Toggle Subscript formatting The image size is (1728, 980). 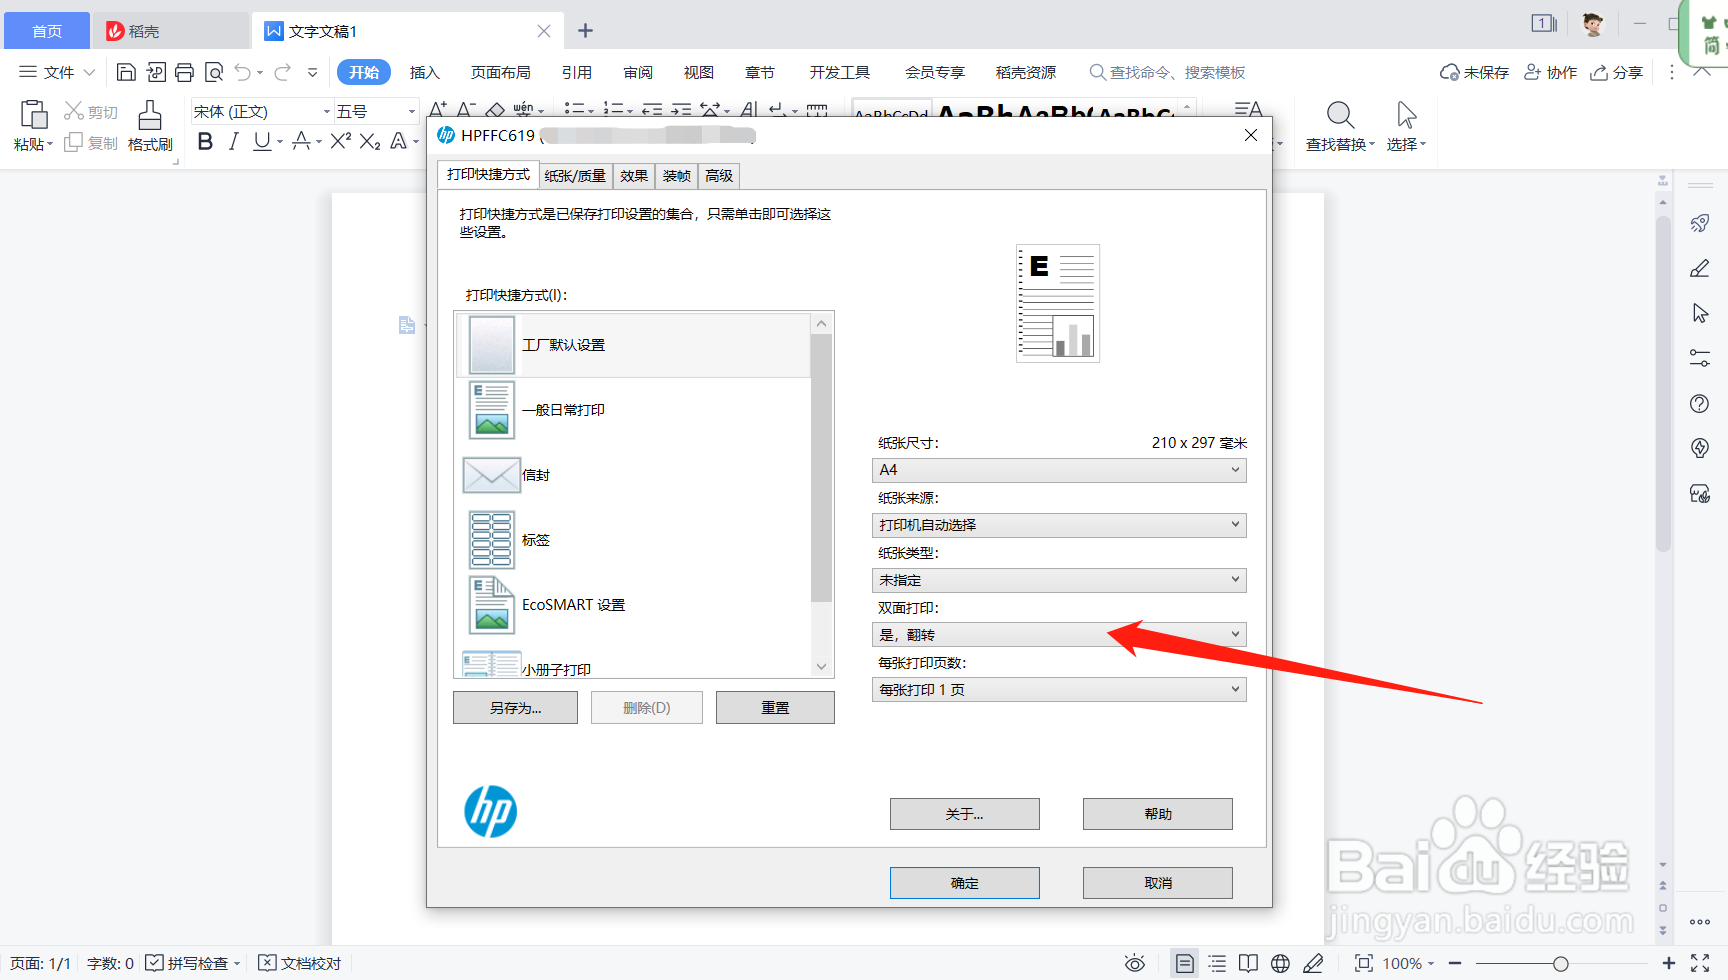pos(370,142)
